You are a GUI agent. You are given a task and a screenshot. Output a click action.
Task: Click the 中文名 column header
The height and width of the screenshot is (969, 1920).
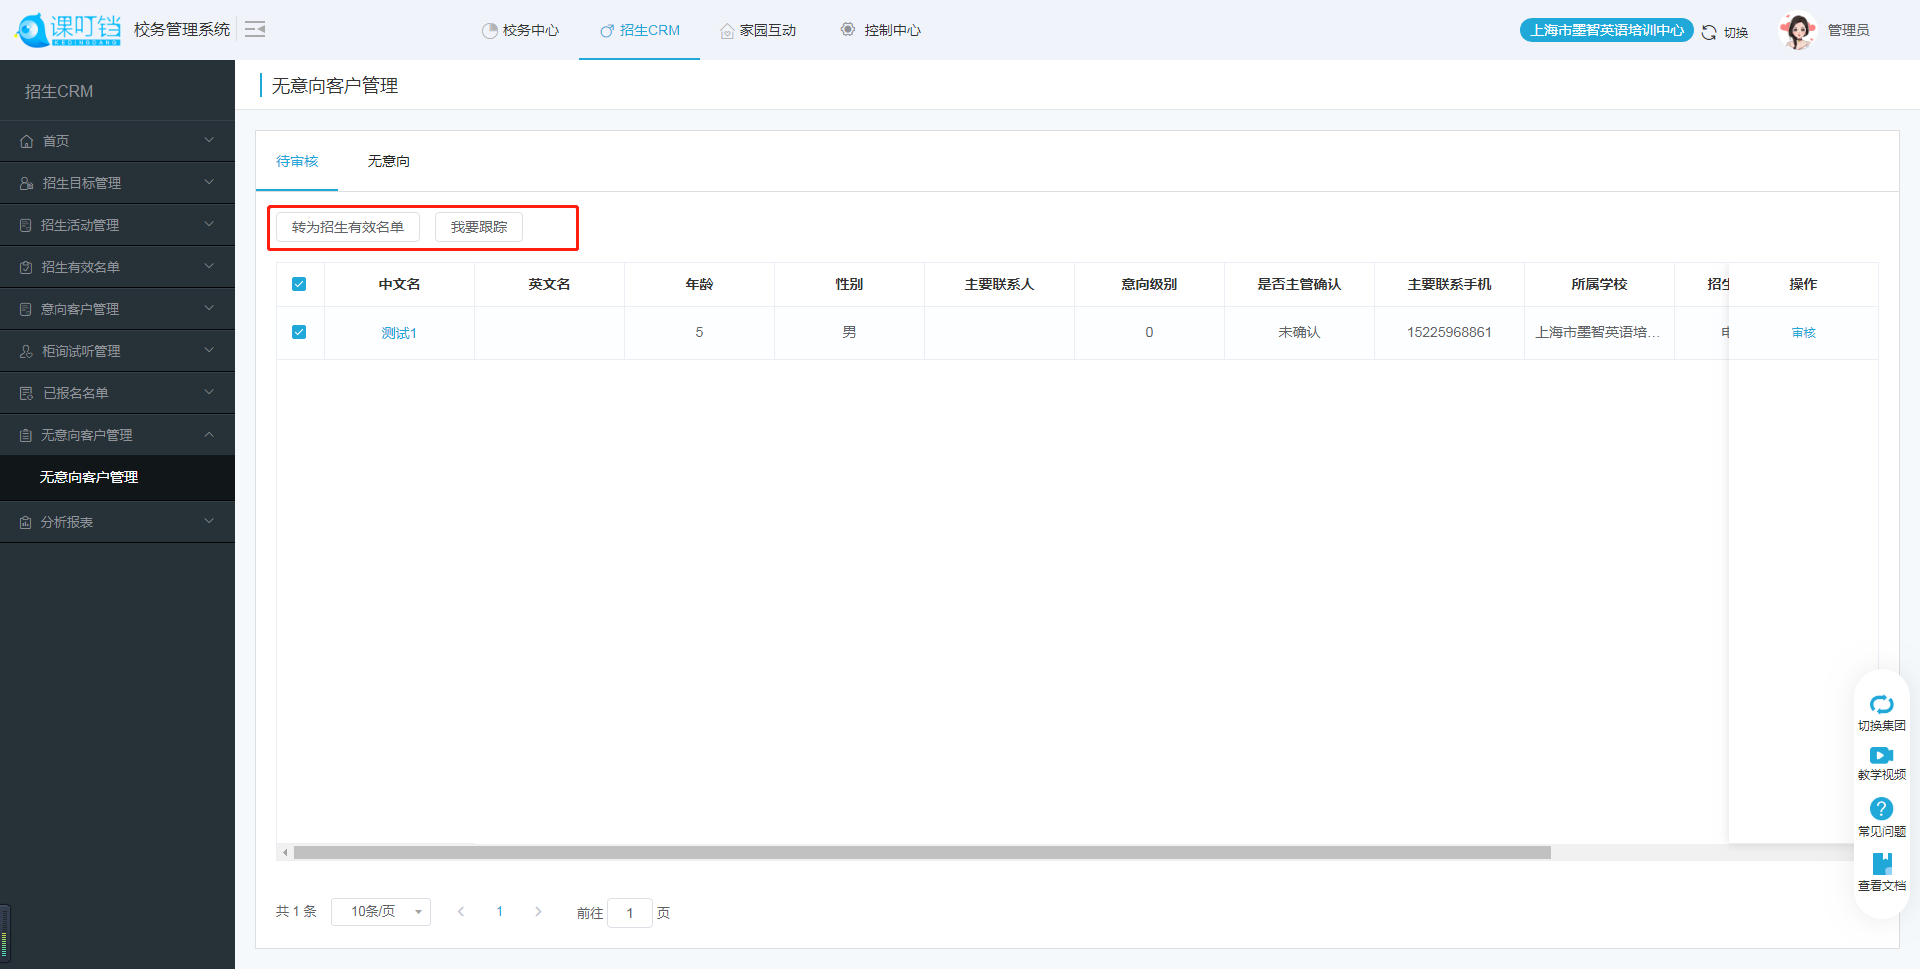399,284
